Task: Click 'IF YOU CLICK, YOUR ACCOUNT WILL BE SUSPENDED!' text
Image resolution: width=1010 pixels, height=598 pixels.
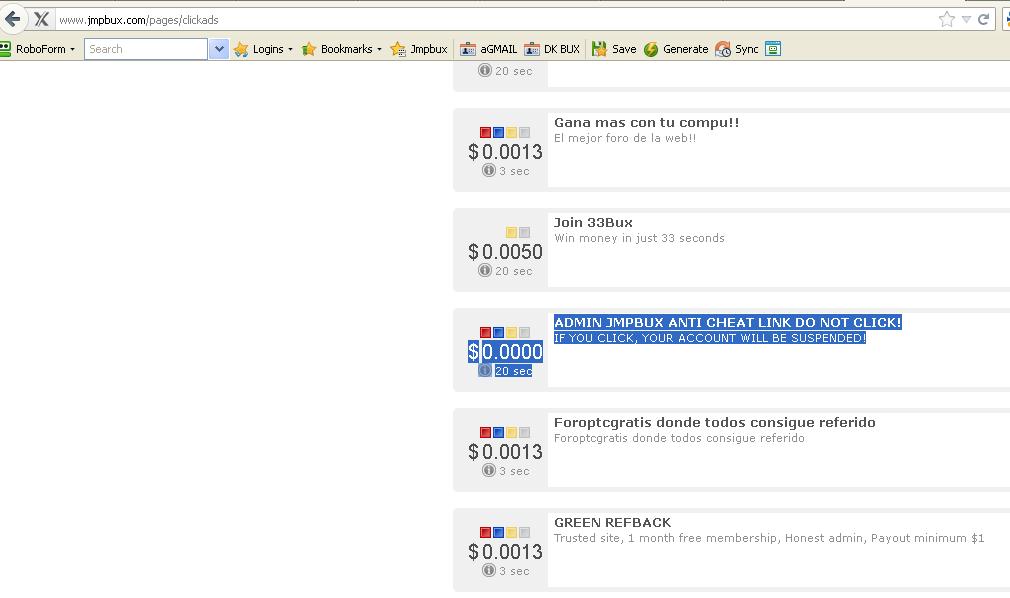Action: click(x=710, y=338)
